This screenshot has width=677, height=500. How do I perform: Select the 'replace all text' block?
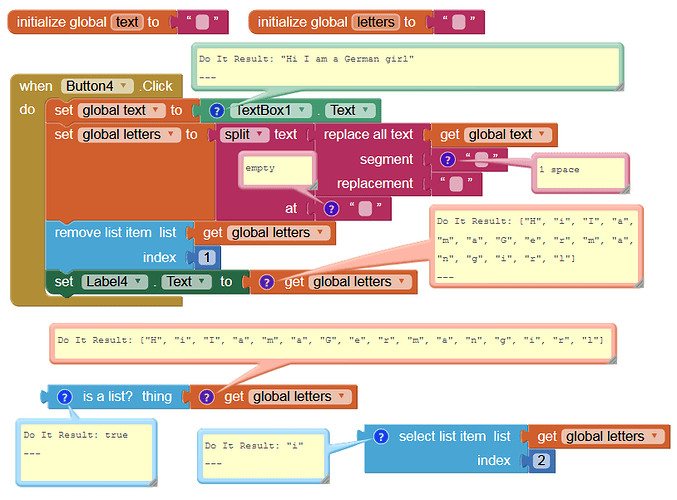click(x=368, y=134)
